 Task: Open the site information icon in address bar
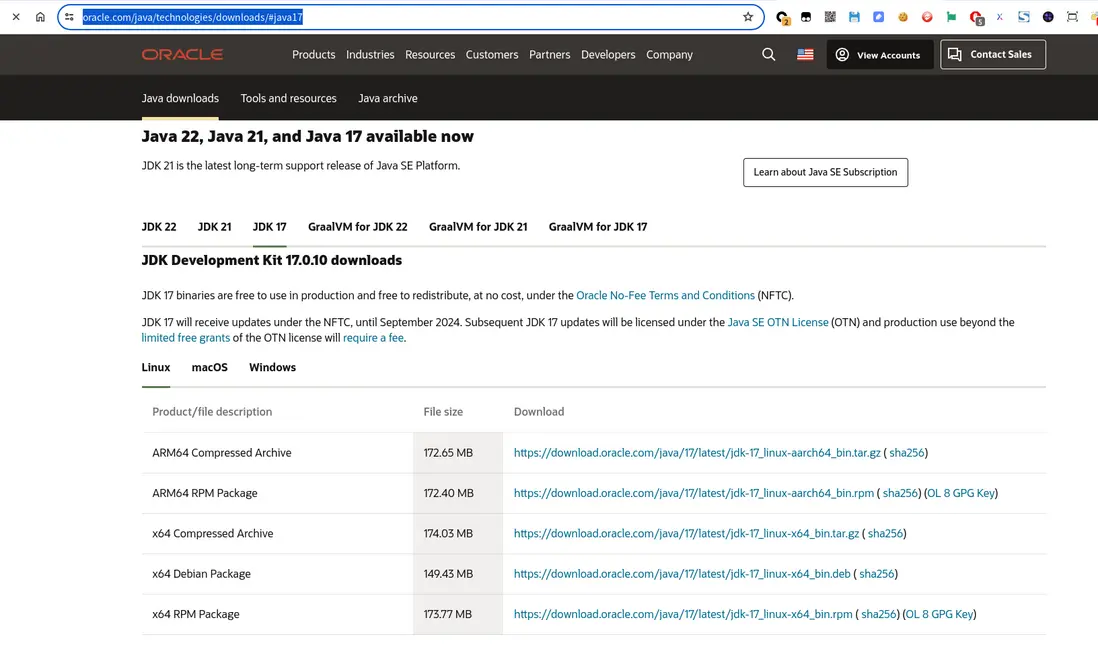(70, 17)
